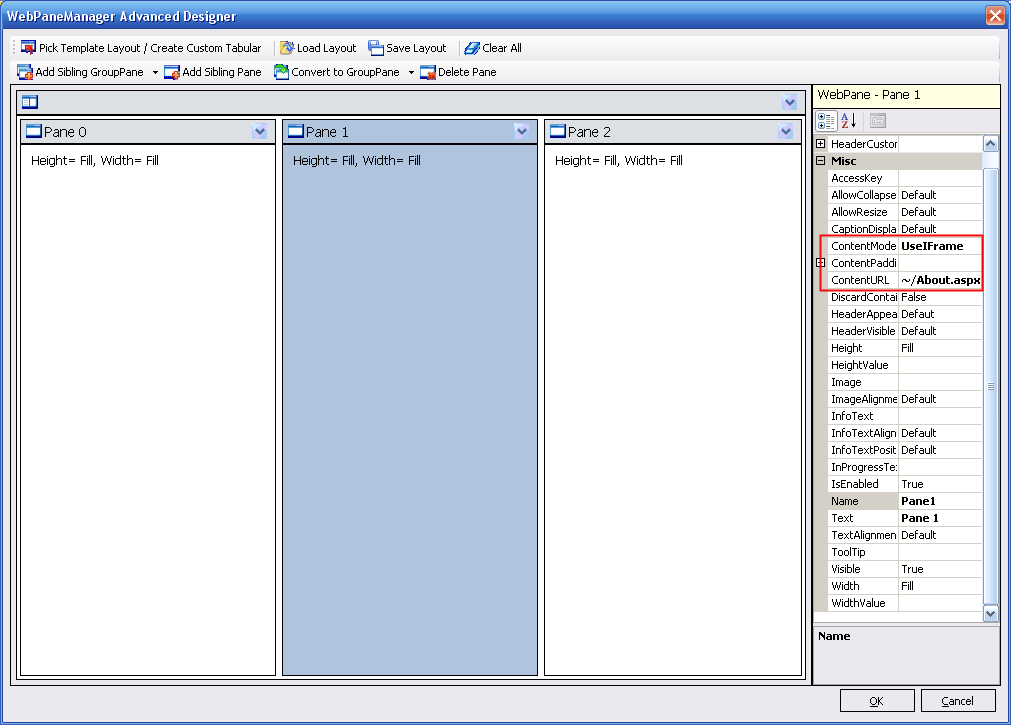Image resolution: width=1011 pixels, height=725 pixels.
Task: Open Convert to GroupPane dropdown arrow
Action: pos(410,73)
